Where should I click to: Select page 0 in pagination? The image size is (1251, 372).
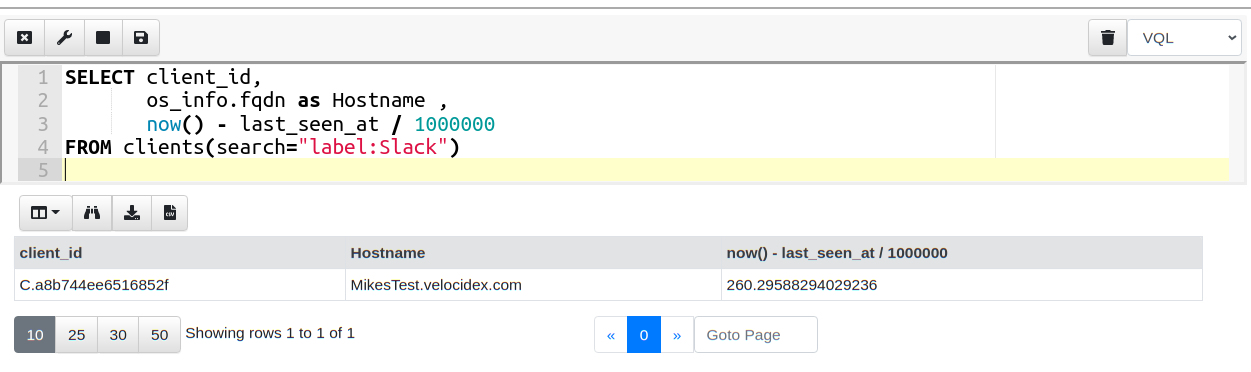point(644,335)
